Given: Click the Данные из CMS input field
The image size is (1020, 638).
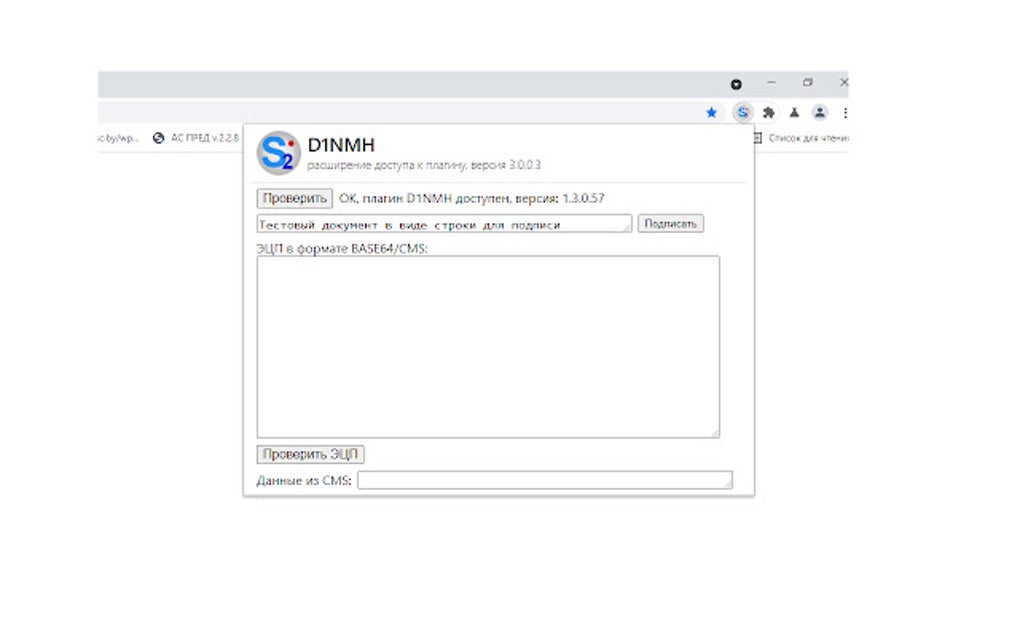Looking at the screenshot, I should [545, 480].
